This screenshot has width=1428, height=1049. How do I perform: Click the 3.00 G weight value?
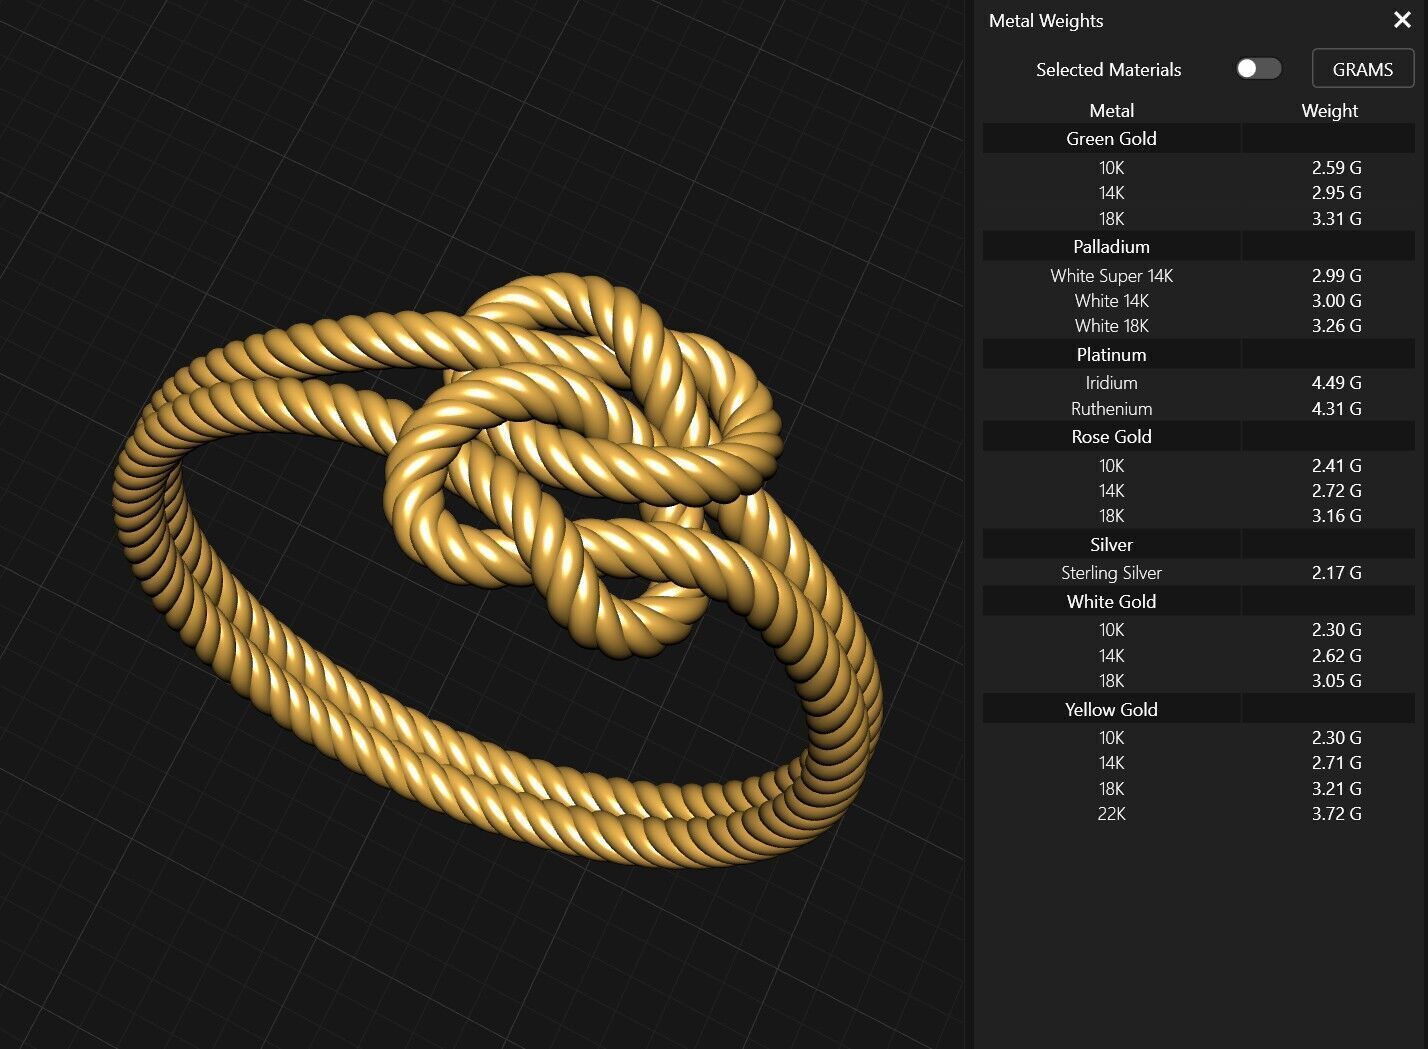[x=1336, y=301]
